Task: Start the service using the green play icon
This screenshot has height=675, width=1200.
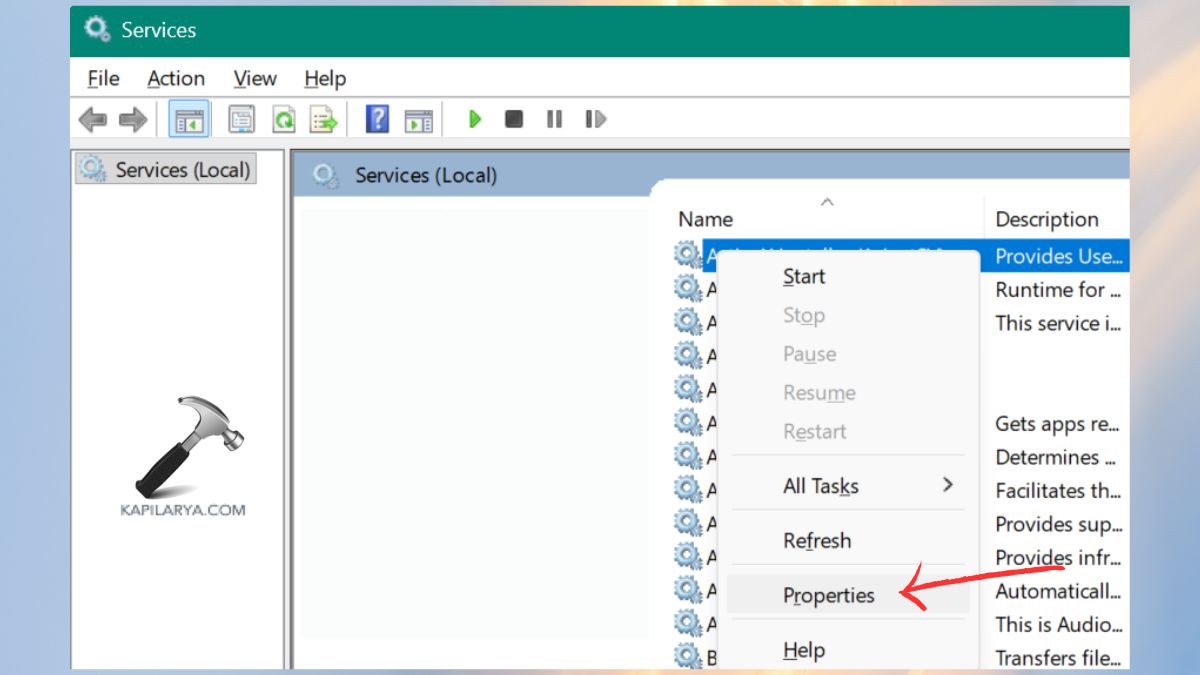Action: pyautogui.click(x=474, y=119)
